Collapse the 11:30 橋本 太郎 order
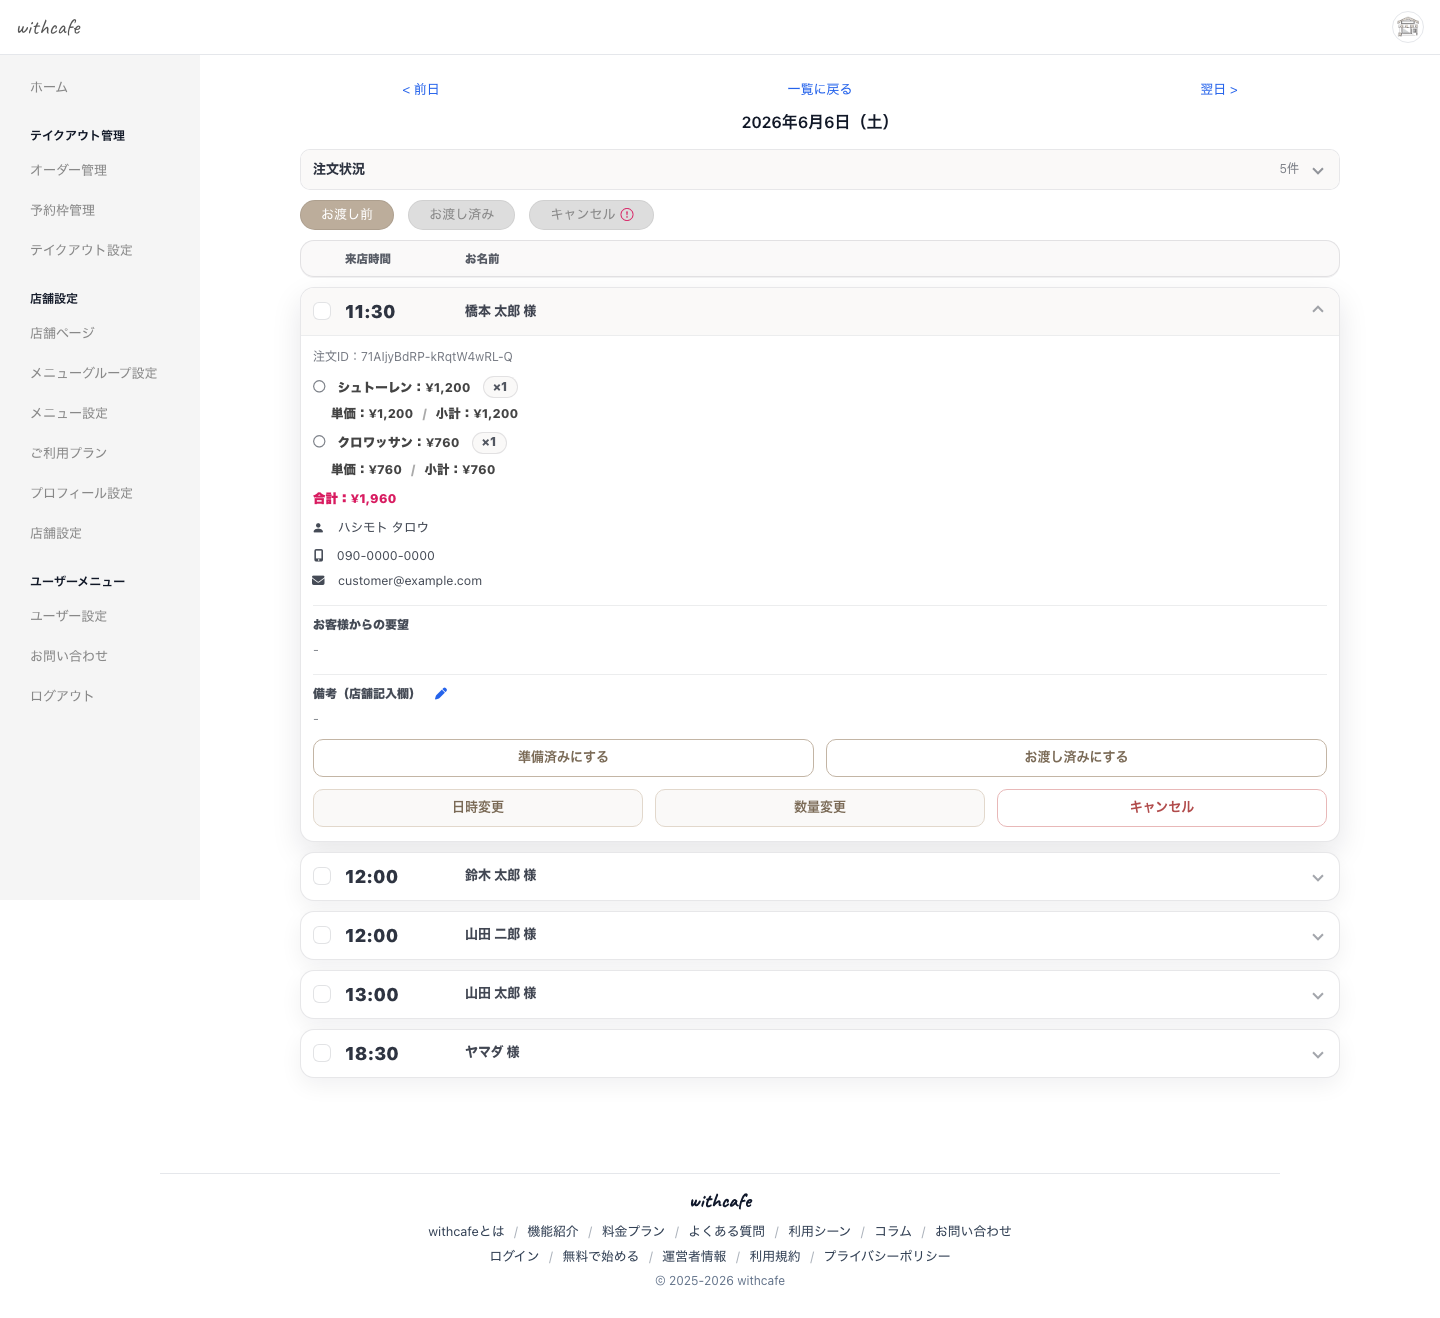Viewport: 1440px width, 1318px height. [x=1318, y=310]
